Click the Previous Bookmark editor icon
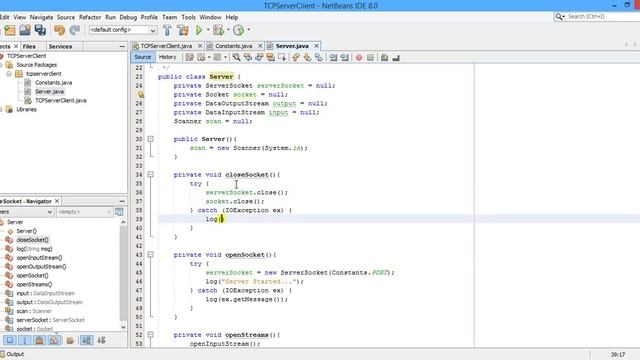The image size is (640, 360). tap(296, 58)
